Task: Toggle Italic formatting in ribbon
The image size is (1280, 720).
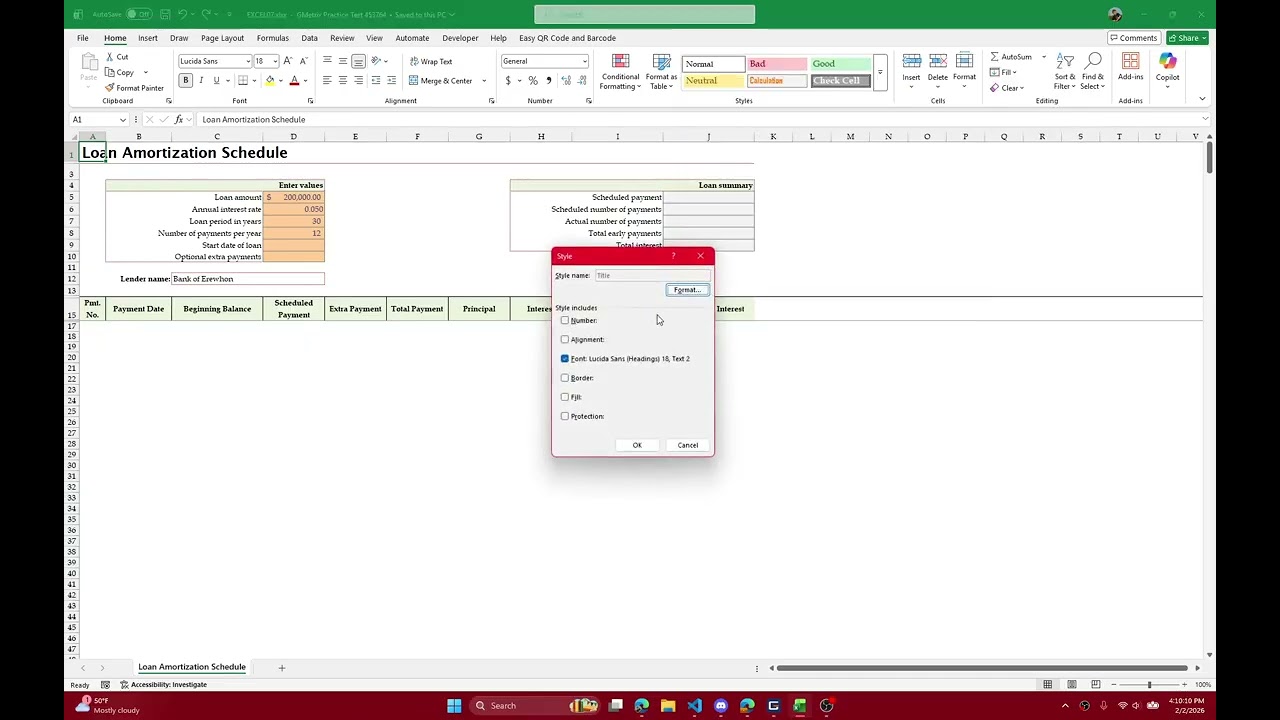Action: coord(200,80)
